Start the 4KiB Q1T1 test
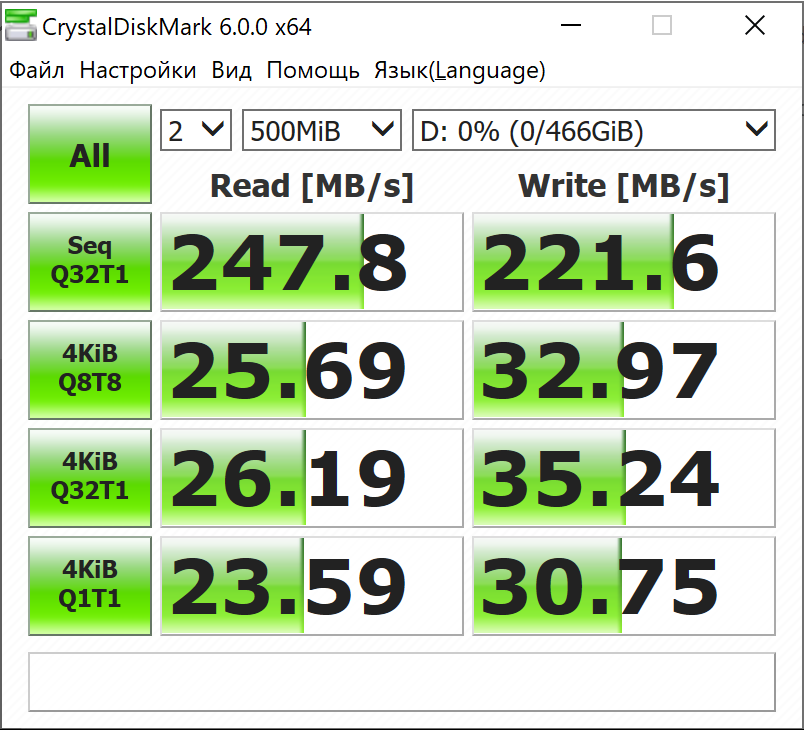Image resolution: width=804 pixels, height=730 pixels. (x=90, y=586)
